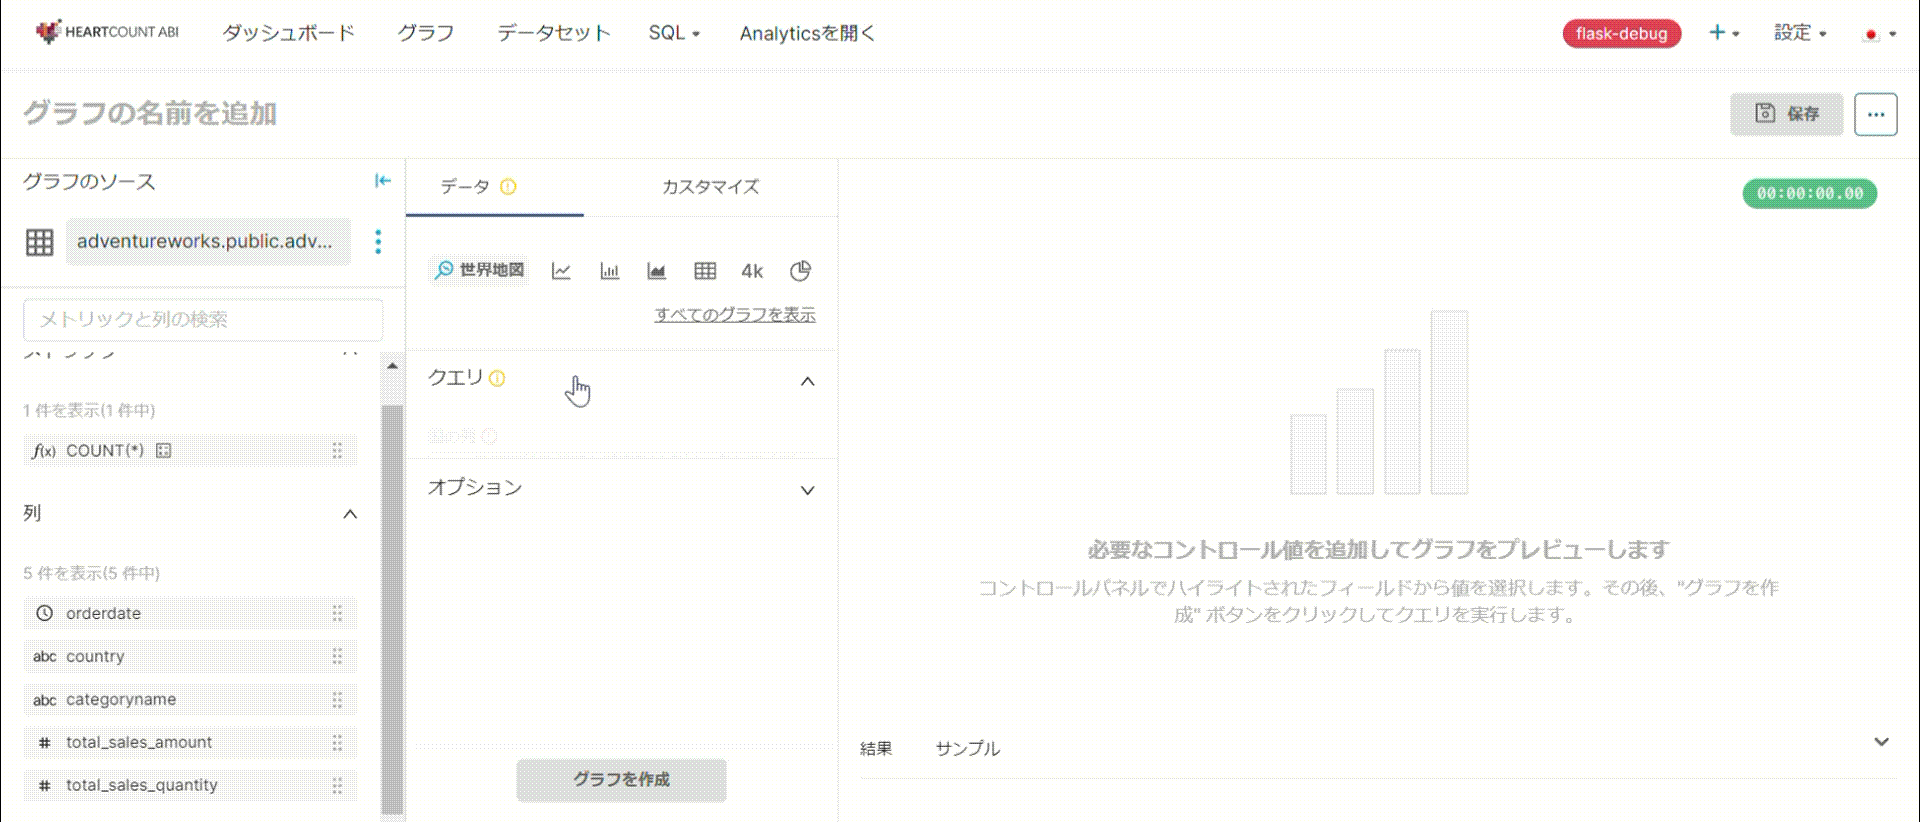Grab the drag handle for COUNT(*)
This screenshot has width=1920, height=822.
(337, 451)
